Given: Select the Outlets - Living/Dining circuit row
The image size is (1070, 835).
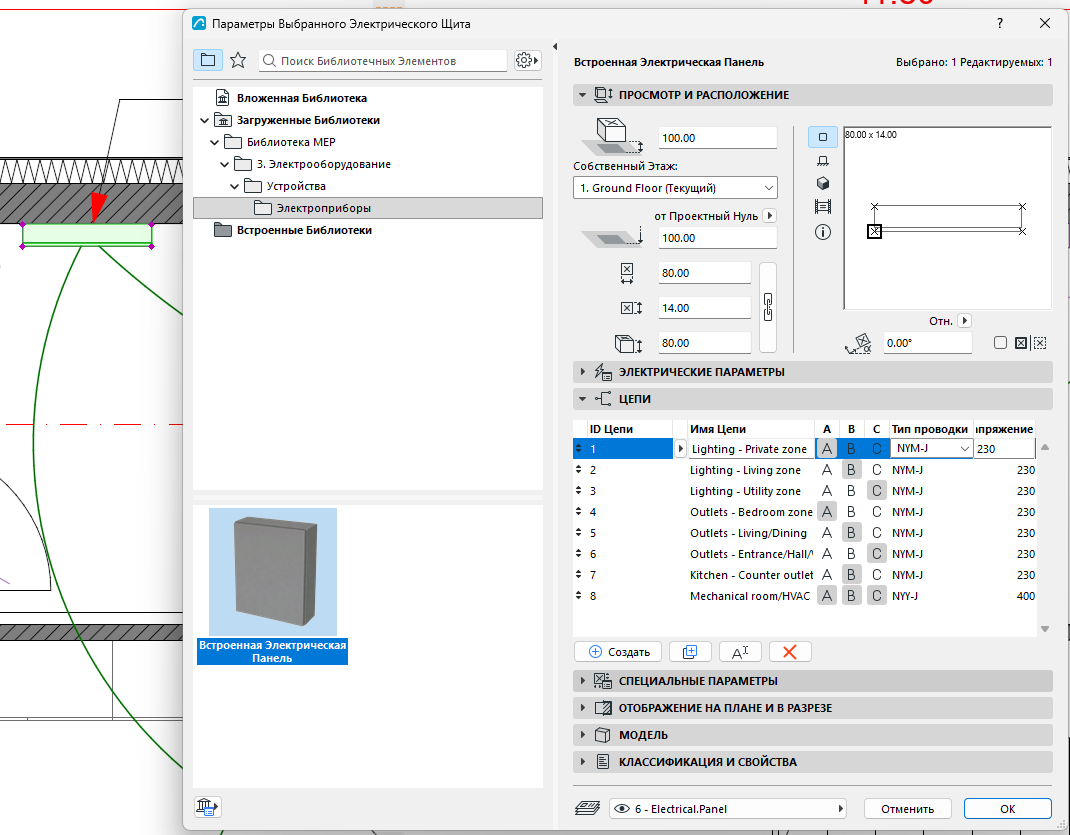Looking at the screenshot, I should (804, 533).
